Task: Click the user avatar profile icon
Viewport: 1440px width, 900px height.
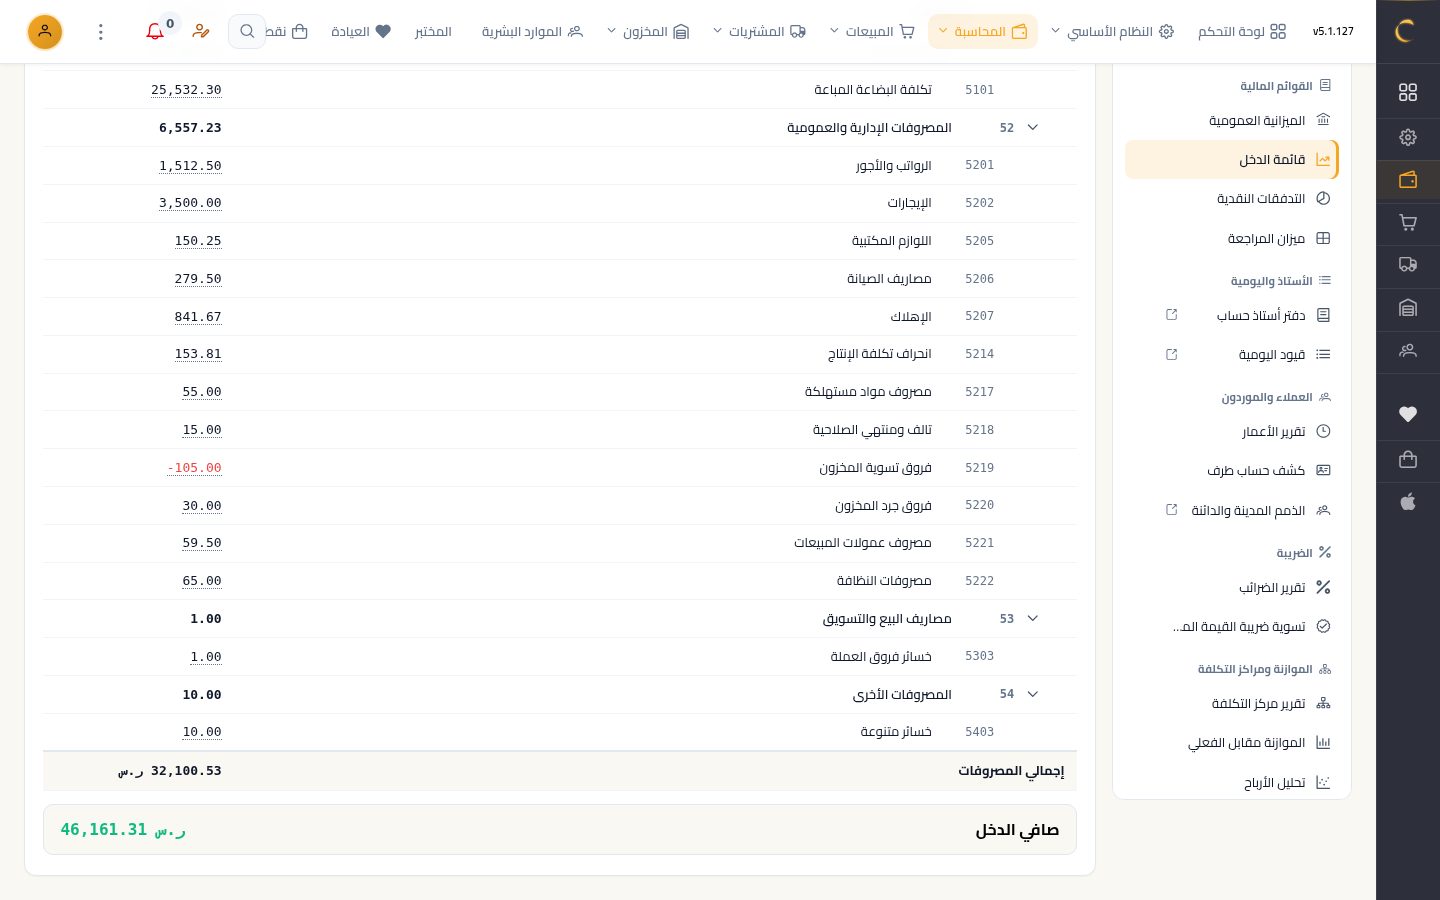Action: (45, 32)
